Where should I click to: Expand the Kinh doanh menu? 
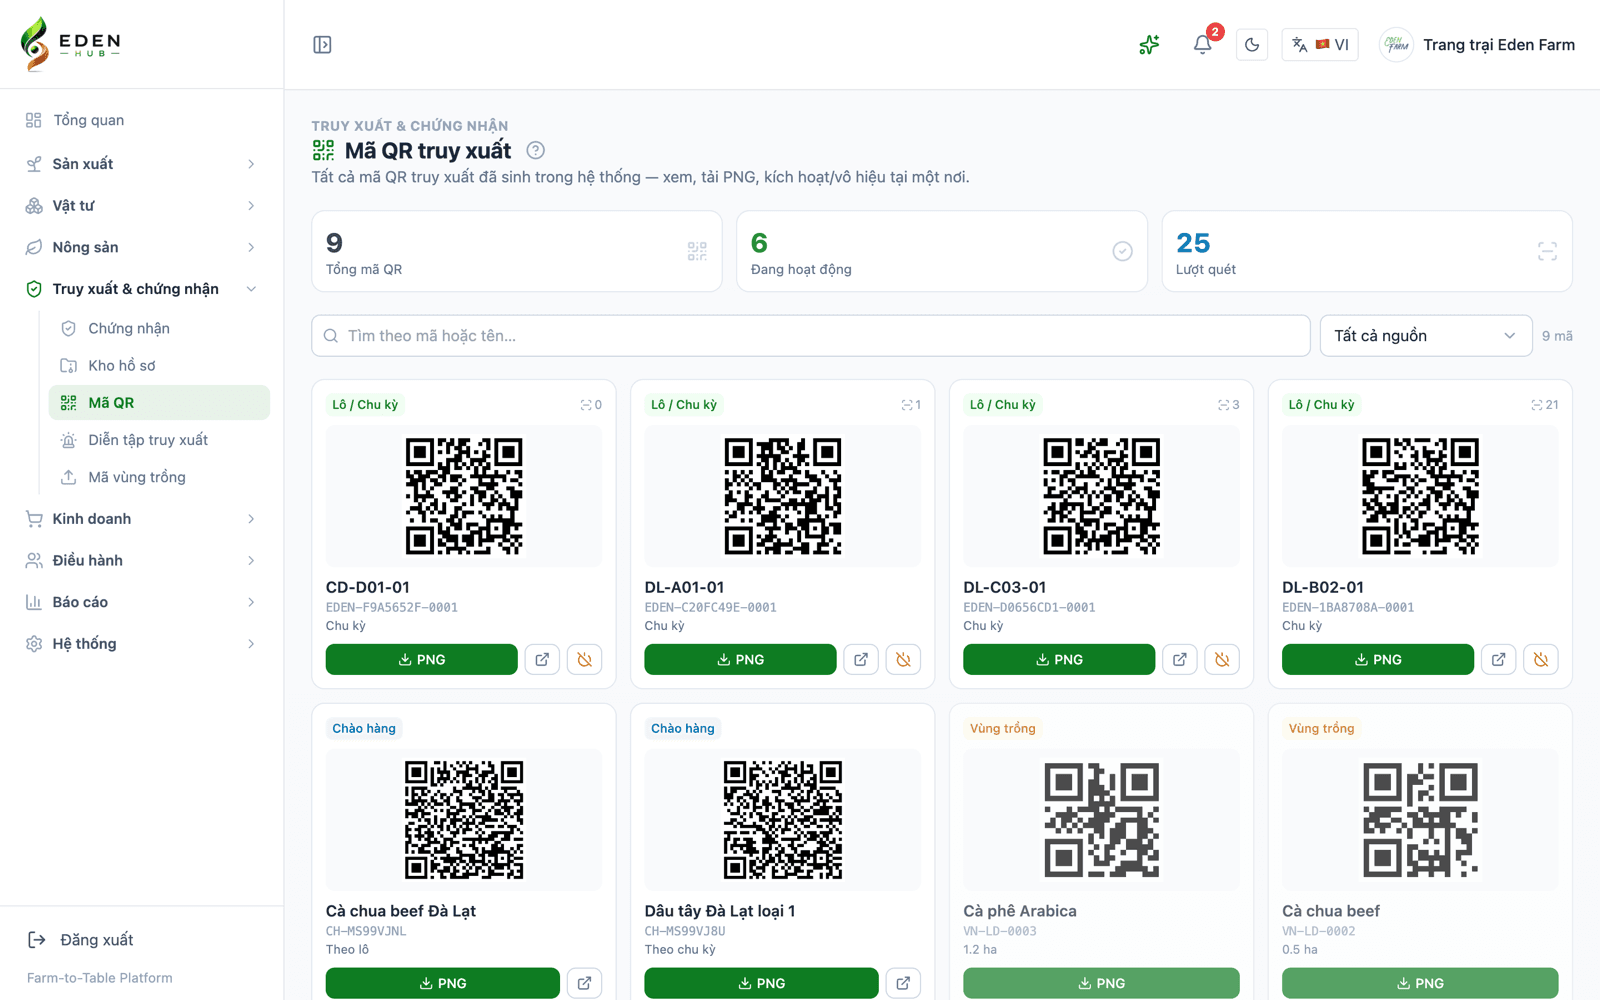point(142,519)
